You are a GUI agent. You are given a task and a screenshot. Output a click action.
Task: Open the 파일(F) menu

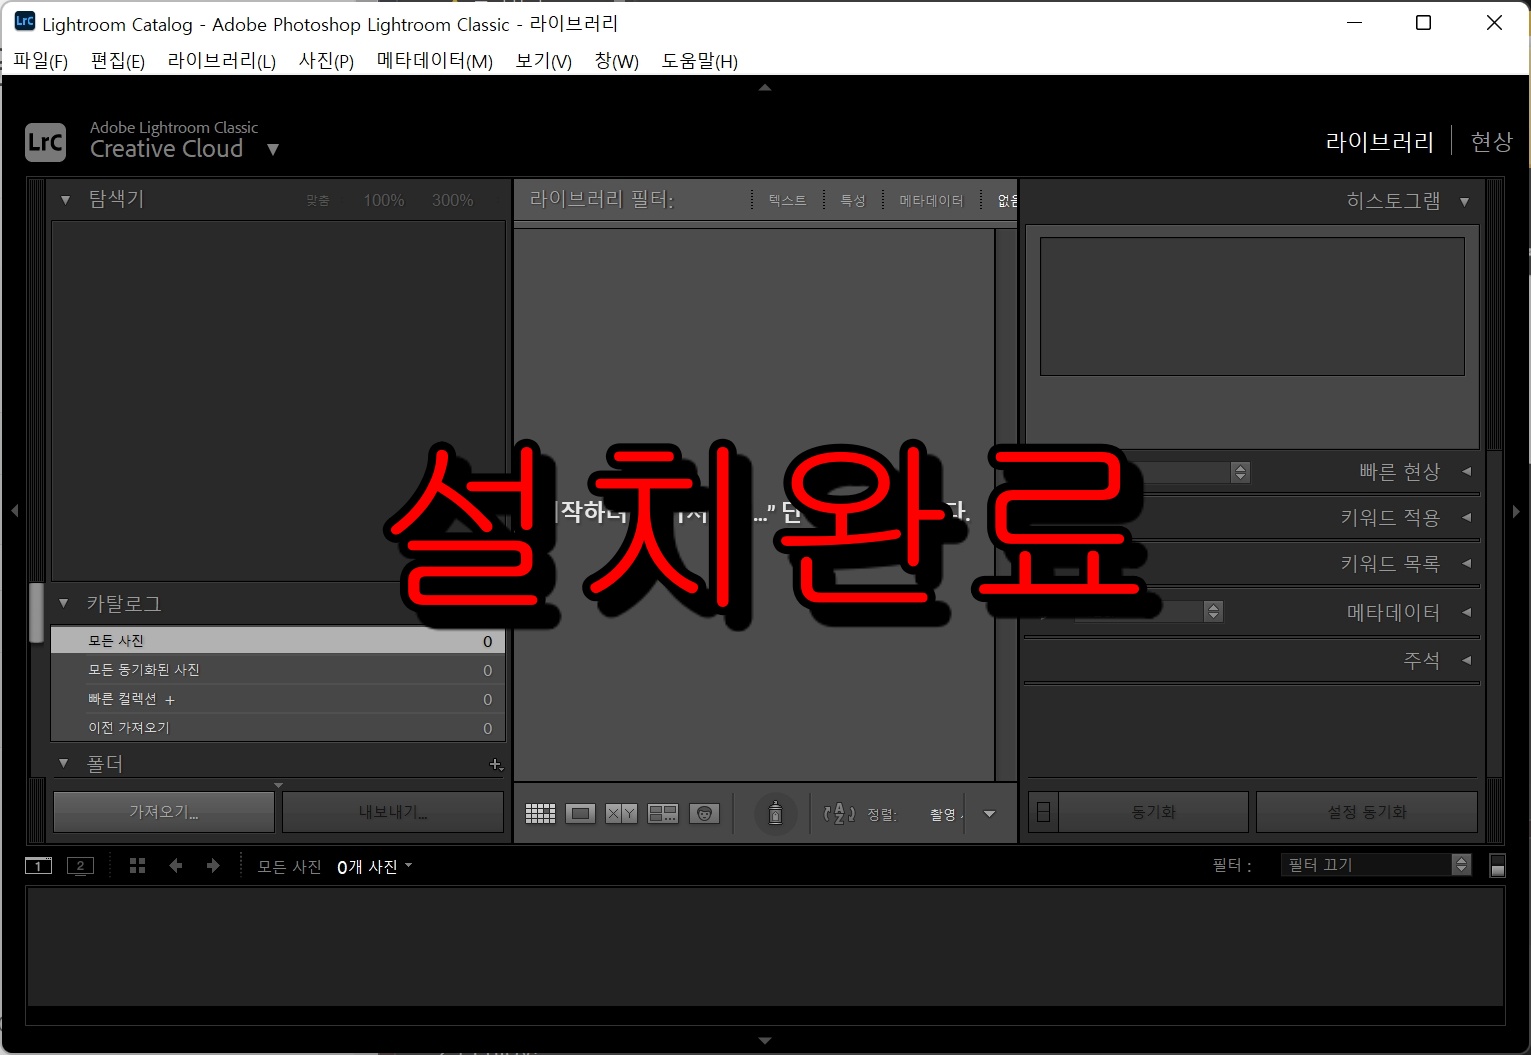click(x=42, y=60)
